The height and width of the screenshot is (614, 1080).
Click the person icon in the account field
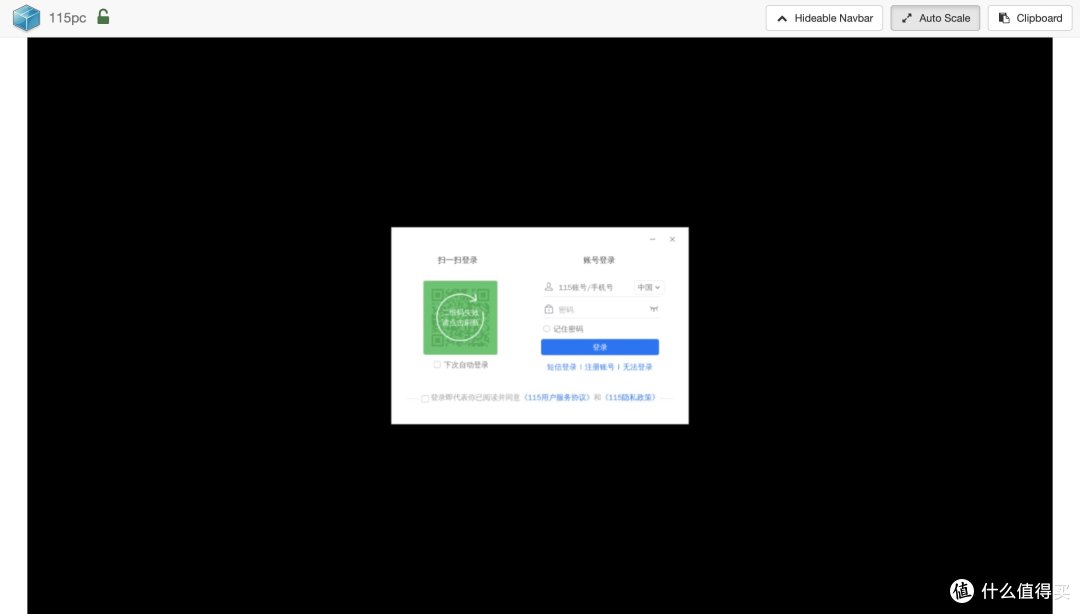(x=548, y=286)
